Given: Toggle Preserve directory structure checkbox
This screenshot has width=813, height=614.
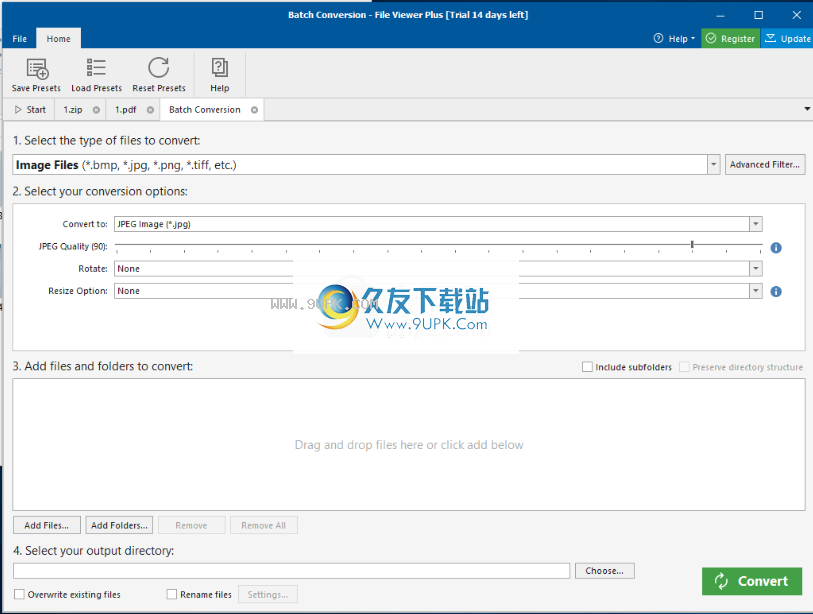Looking at the screenshot, I should [684, 367].
